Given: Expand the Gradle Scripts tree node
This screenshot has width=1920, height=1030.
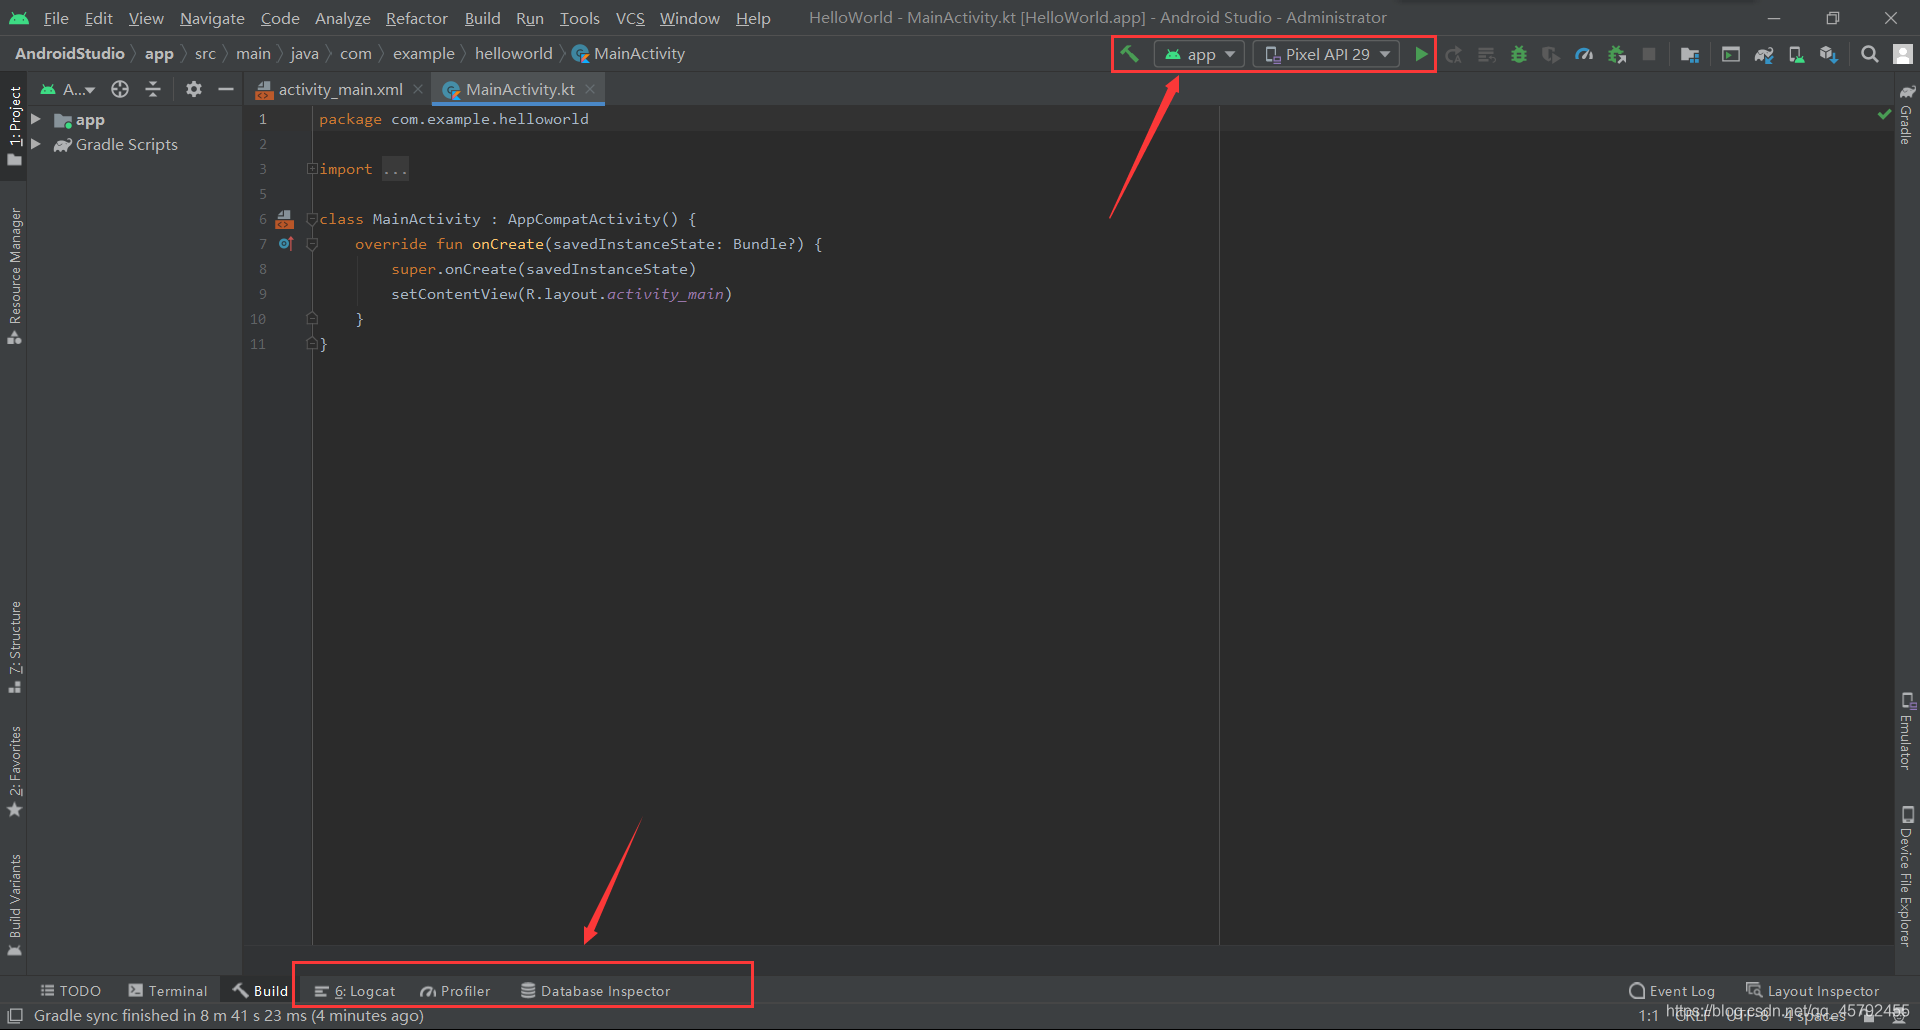Looking at the screenshot, I should pyautogui.click(x=36, y=144).
